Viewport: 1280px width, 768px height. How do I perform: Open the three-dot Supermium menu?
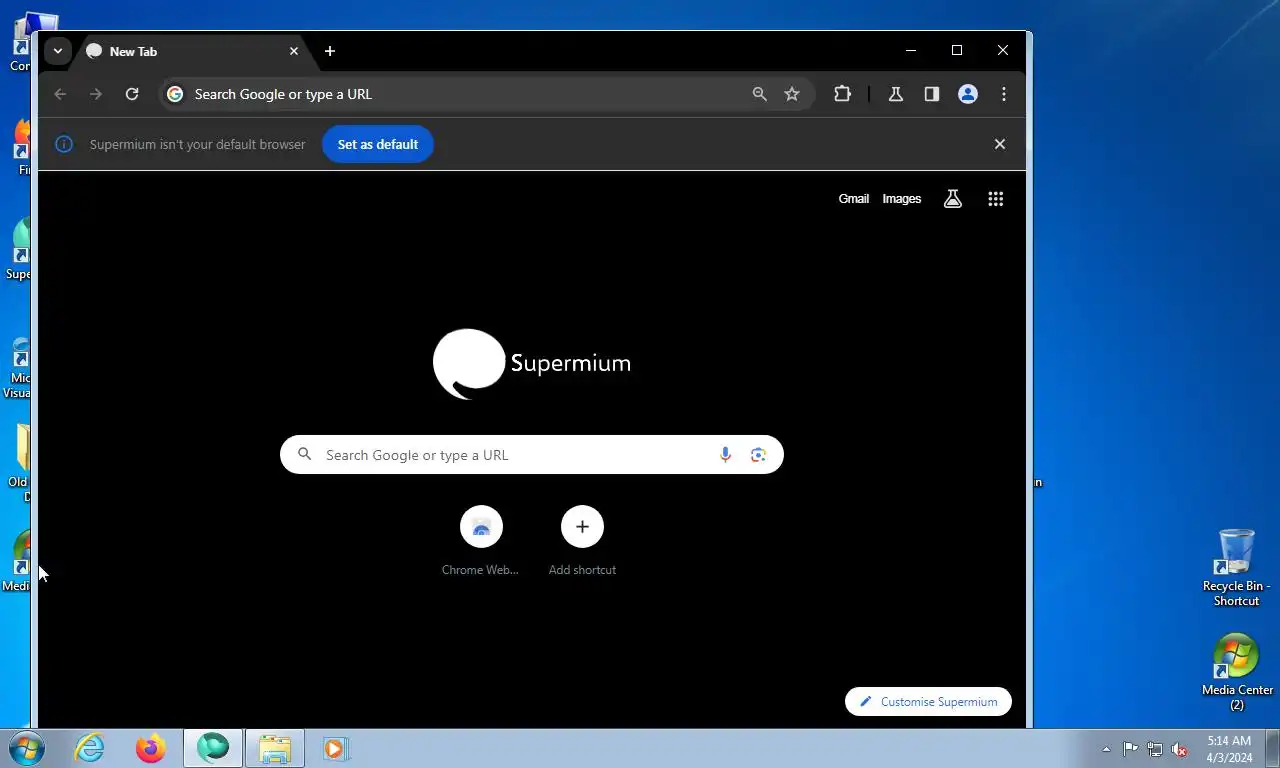click(x=1004, y=94)
